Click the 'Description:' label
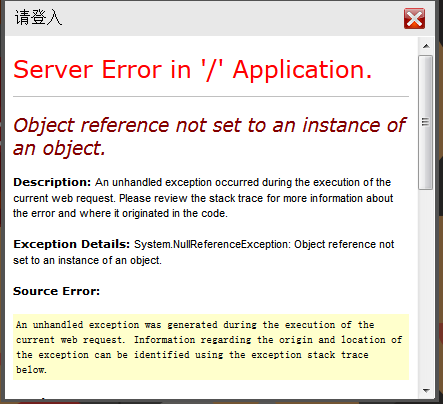The image size is (443, 404). click(x=52, y=182)
